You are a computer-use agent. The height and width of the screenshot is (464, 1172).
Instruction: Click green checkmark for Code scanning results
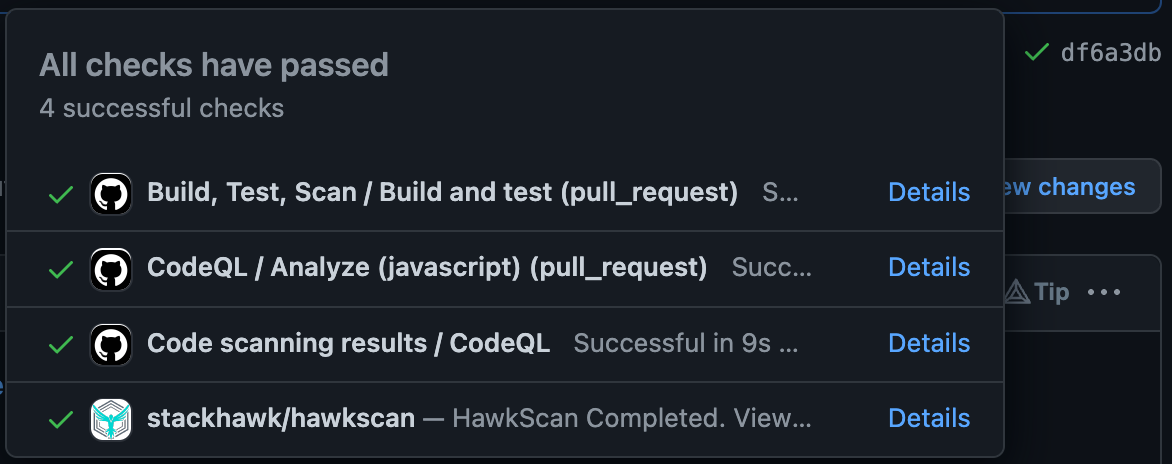click(61, 345)
